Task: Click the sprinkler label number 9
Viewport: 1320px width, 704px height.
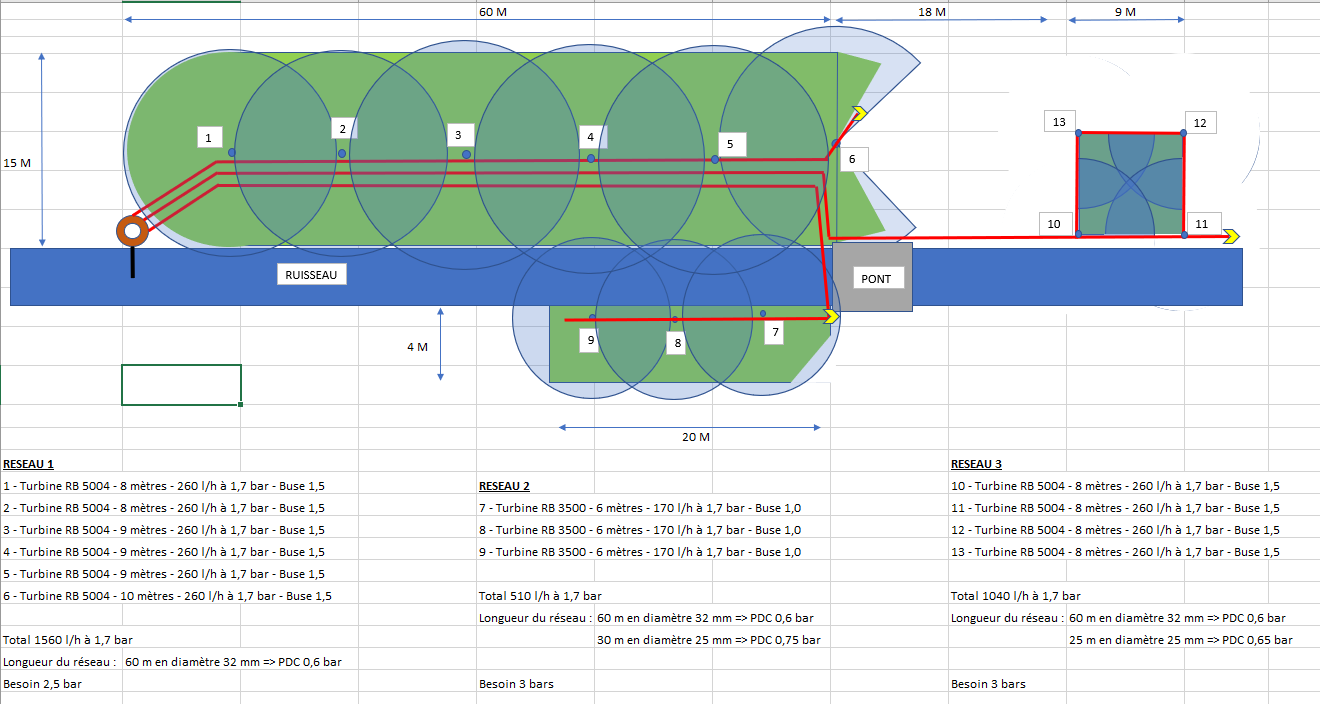Action: tap(591, 340)
